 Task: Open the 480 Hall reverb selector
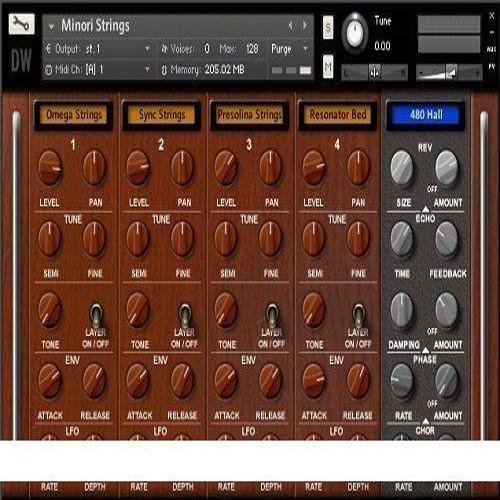tap(426, 115)
